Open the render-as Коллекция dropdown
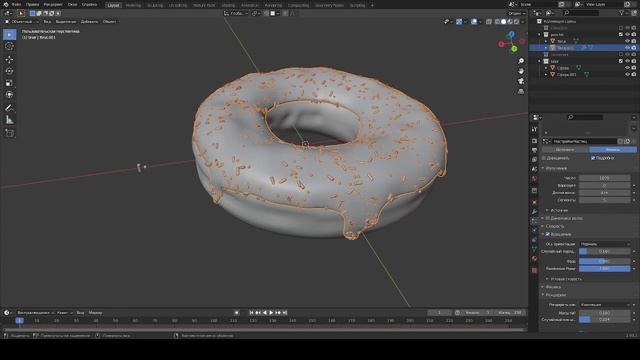 point(604,305)
